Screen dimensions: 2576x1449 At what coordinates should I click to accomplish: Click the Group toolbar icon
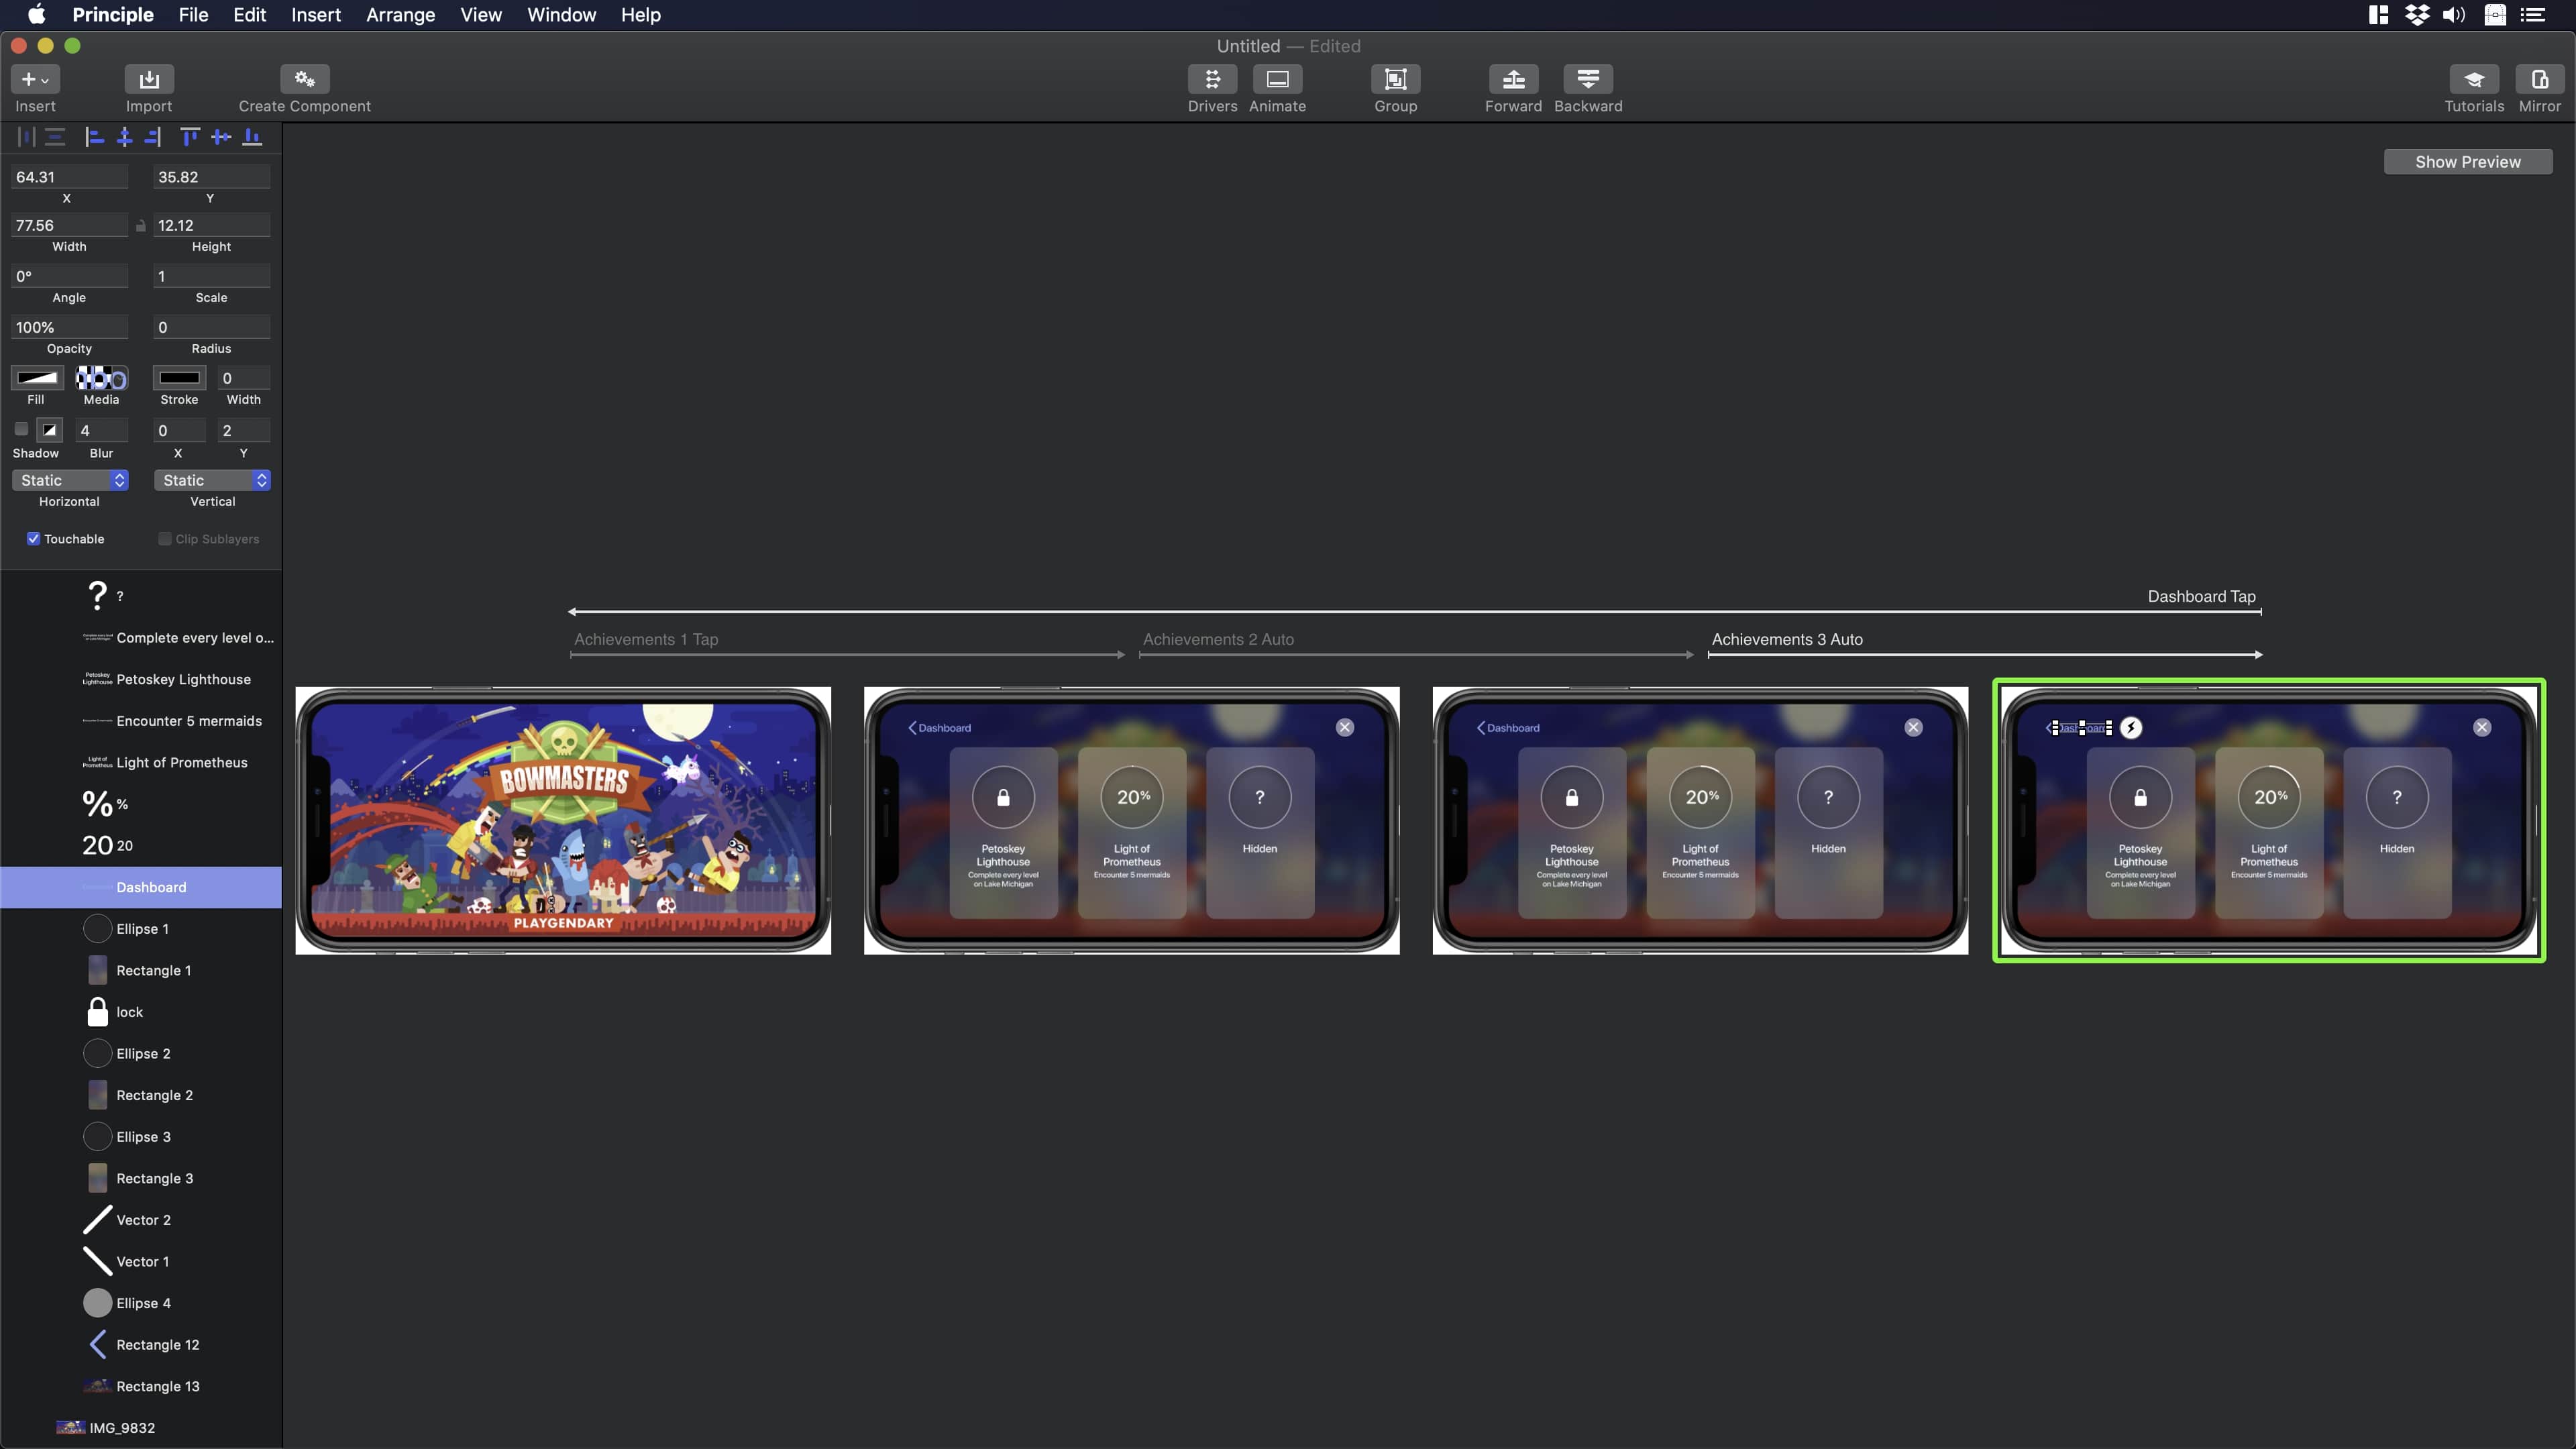[x=1395, y=79]
